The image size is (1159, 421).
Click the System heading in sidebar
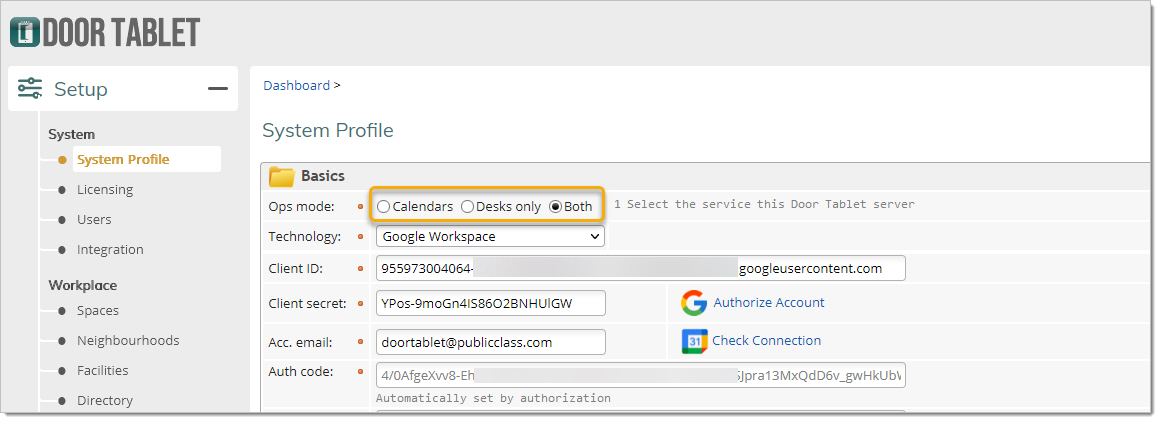tap(72, 134)
